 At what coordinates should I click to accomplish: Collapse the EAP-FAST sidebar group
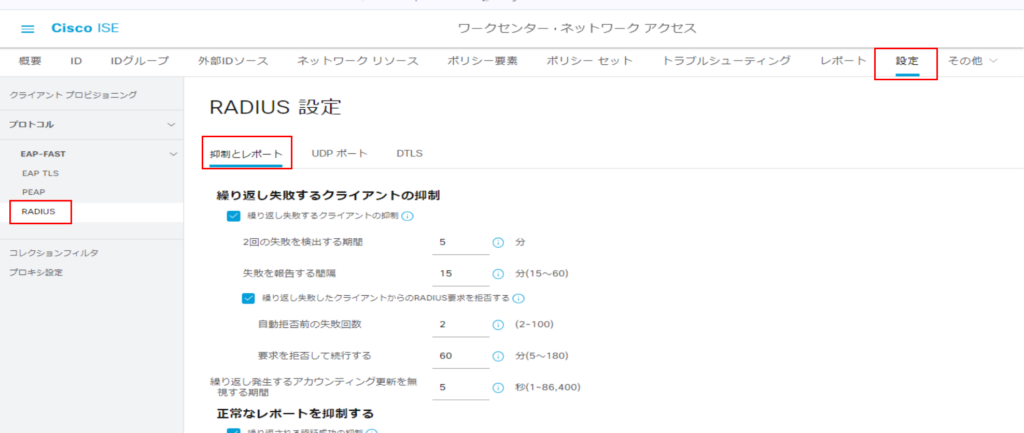pos(171,155)
